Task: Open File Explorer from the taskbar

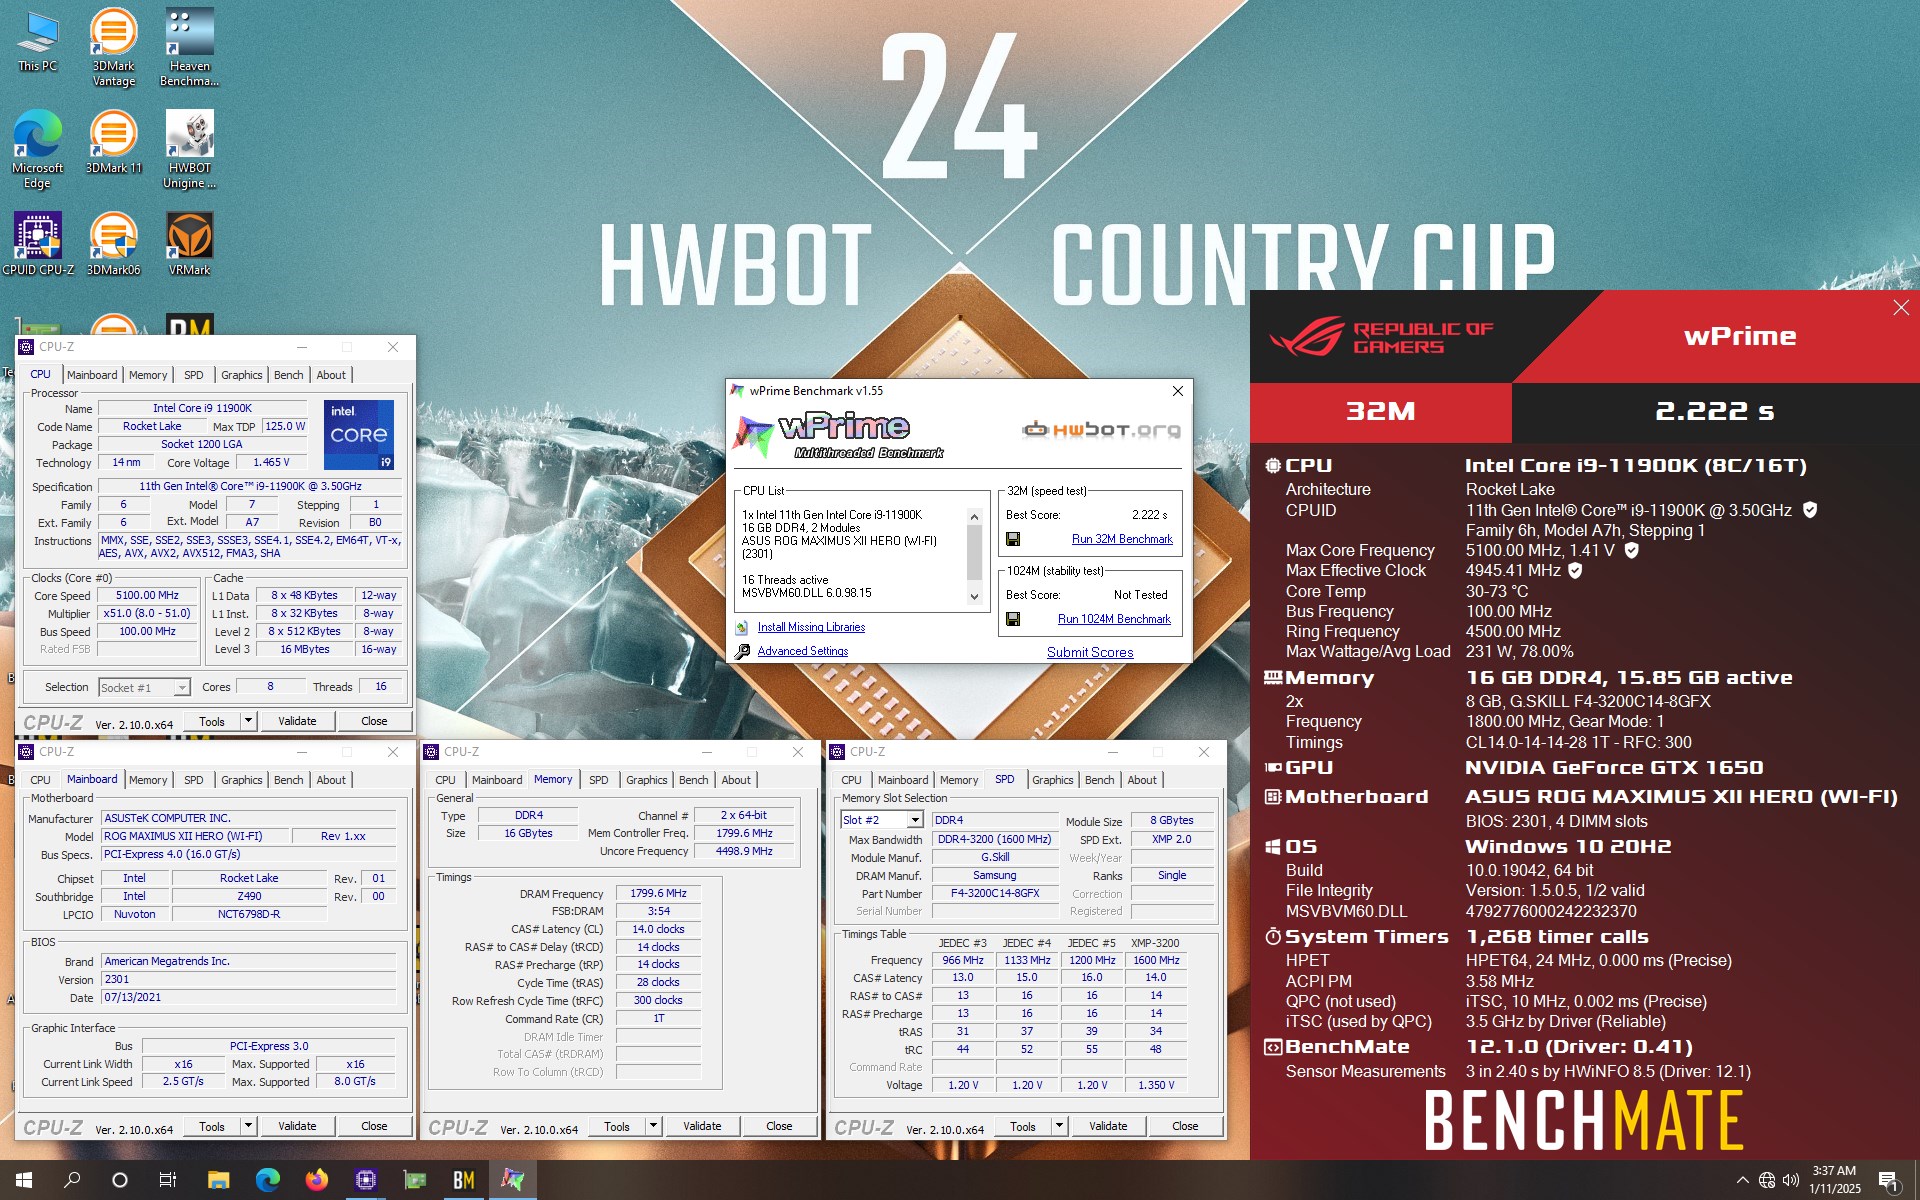Action: coord(218,1180)
